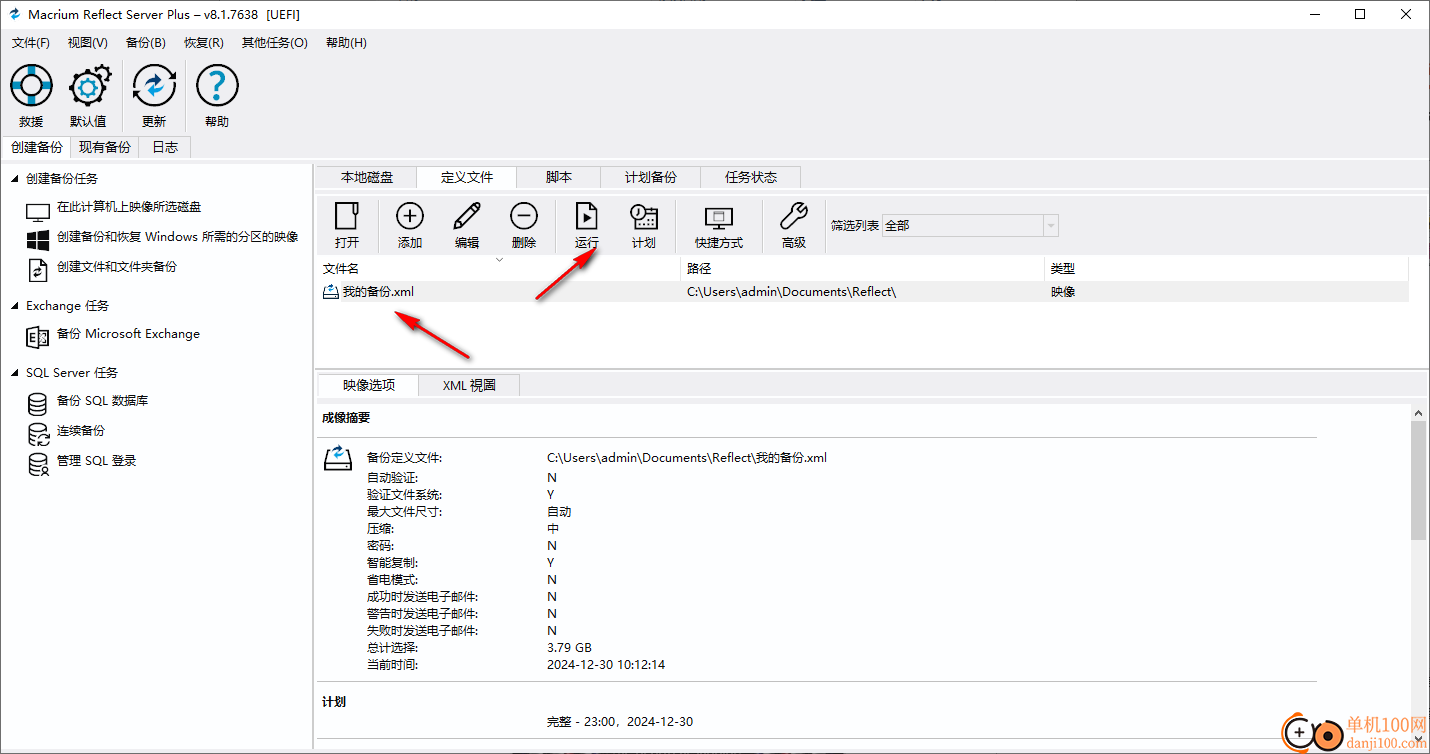Click the Windows logo icon for partition backup
The height and width of the screenshot is (754, 1430).
tap(38, 240)
